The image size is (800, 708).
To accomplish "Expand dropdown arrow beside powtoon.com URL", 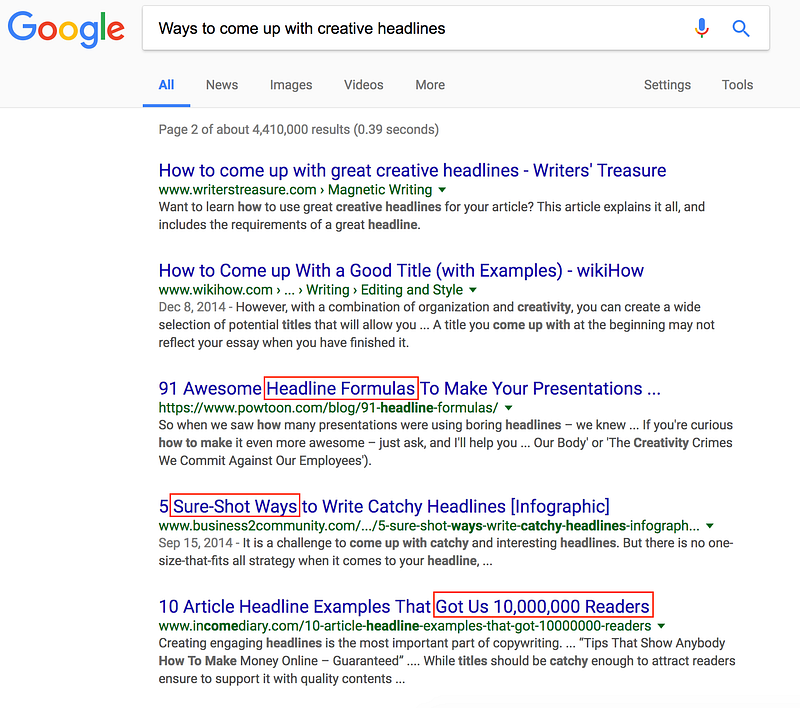I will pyautogui.click(x=509, y=408).
